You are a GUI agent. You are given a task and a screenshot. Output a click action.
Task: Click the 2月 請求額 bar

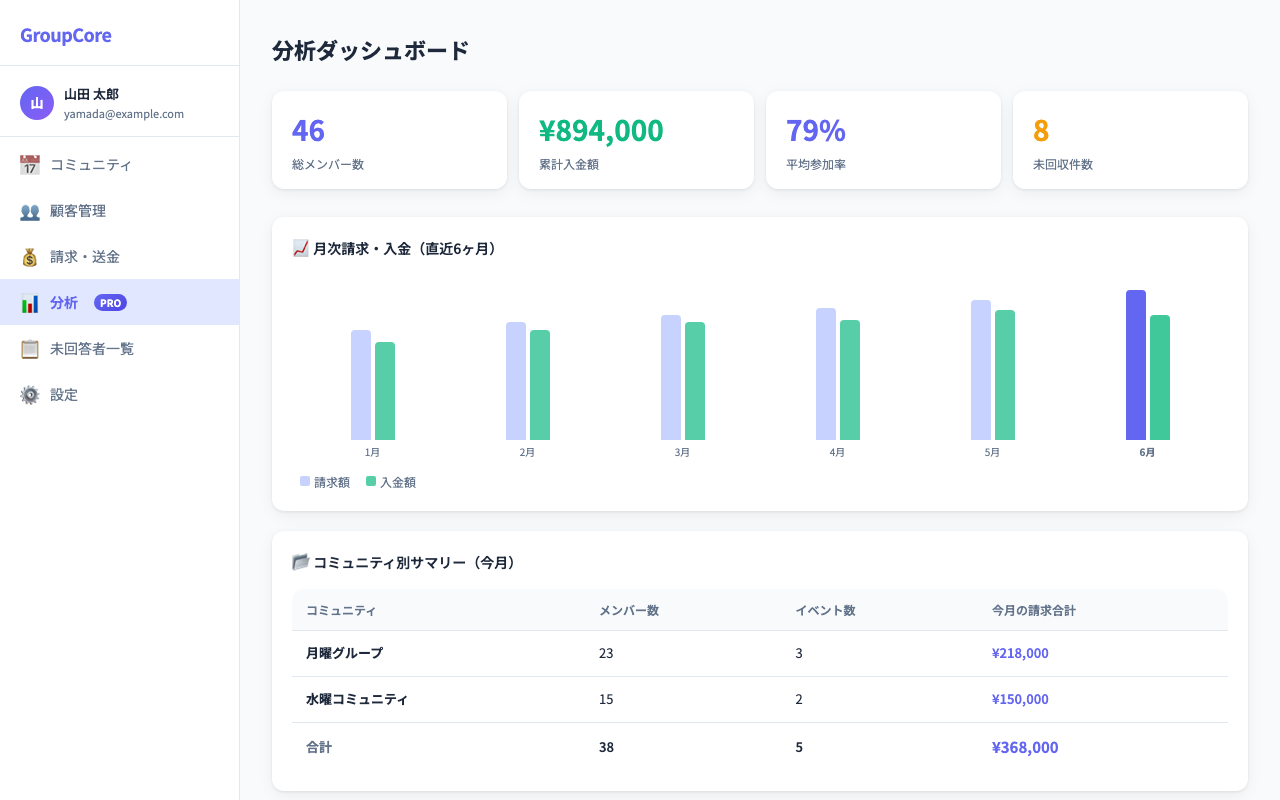pos(516,381)
